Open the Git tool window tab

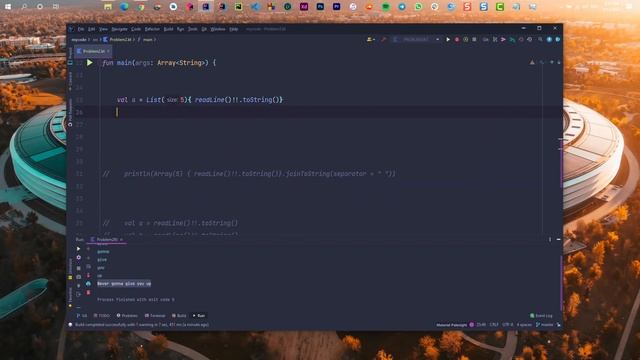82,316
